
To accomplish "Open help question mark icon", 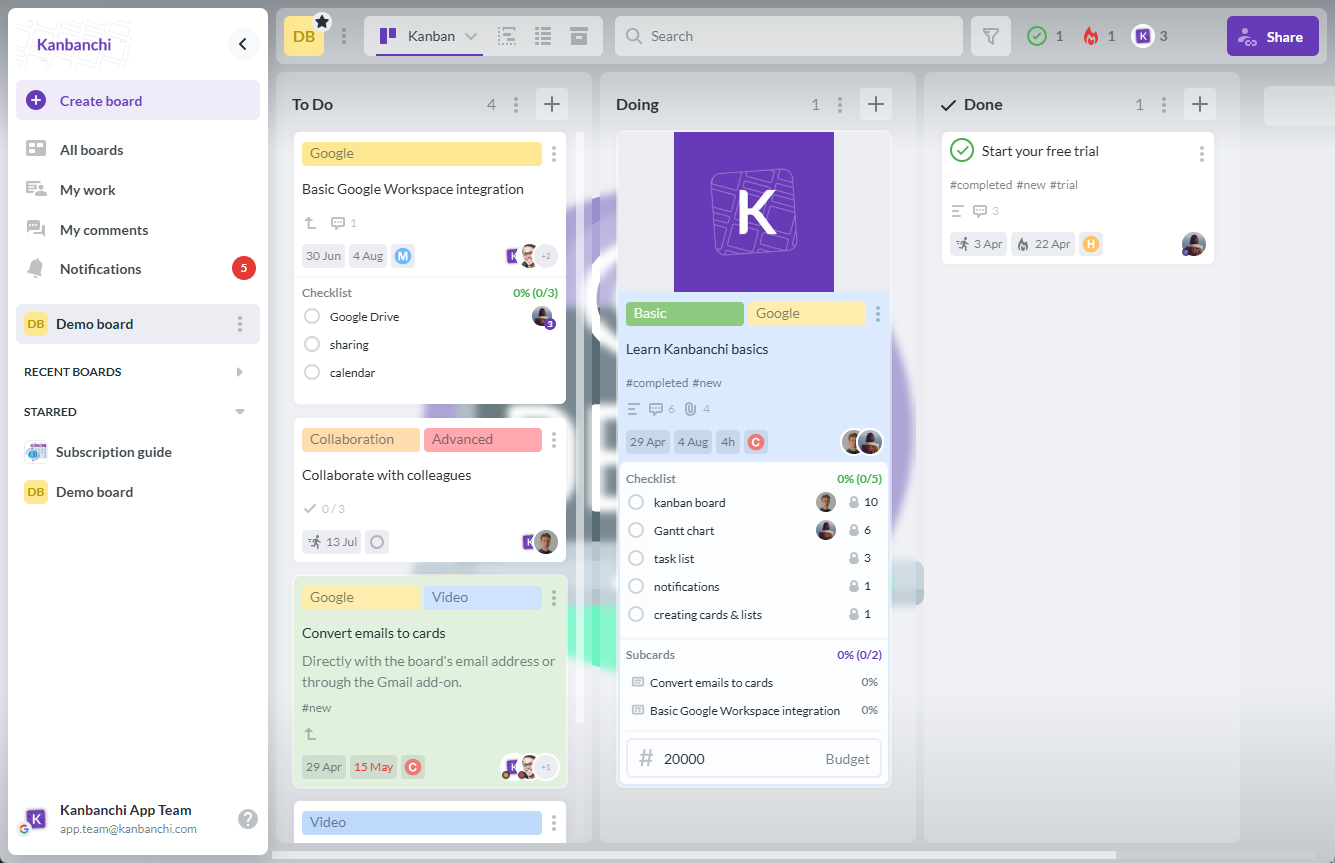I will 248,819.
